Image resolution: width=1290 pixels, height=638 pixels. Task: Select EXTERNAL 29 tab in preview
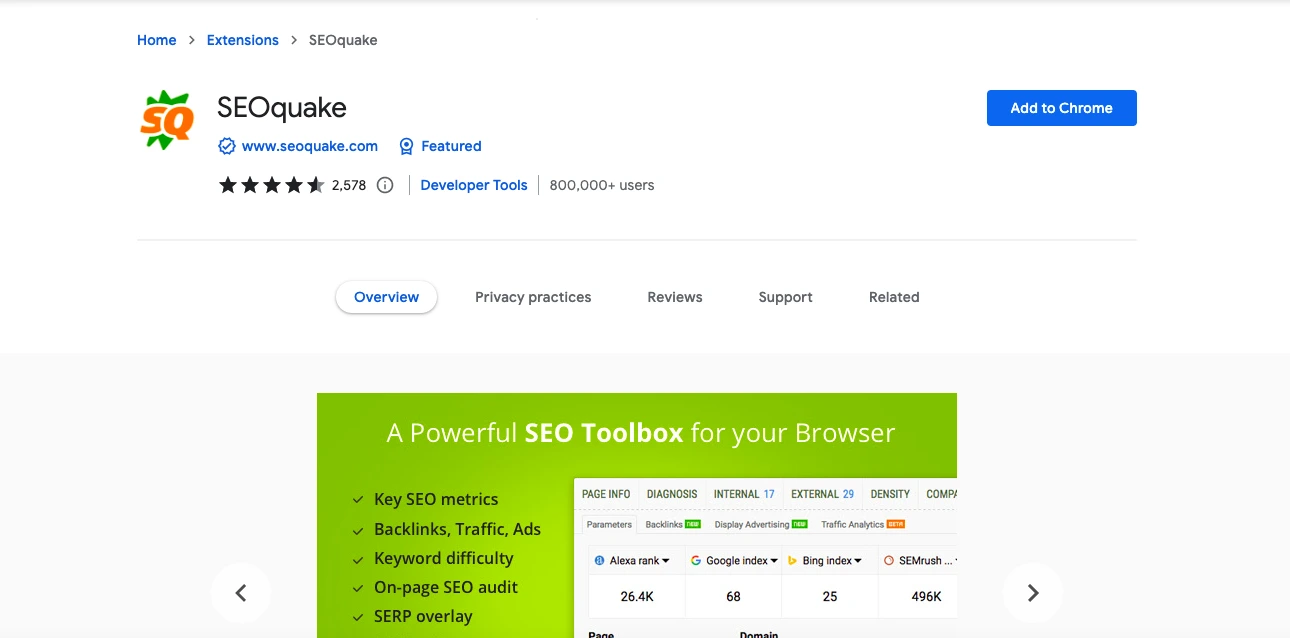822,494
